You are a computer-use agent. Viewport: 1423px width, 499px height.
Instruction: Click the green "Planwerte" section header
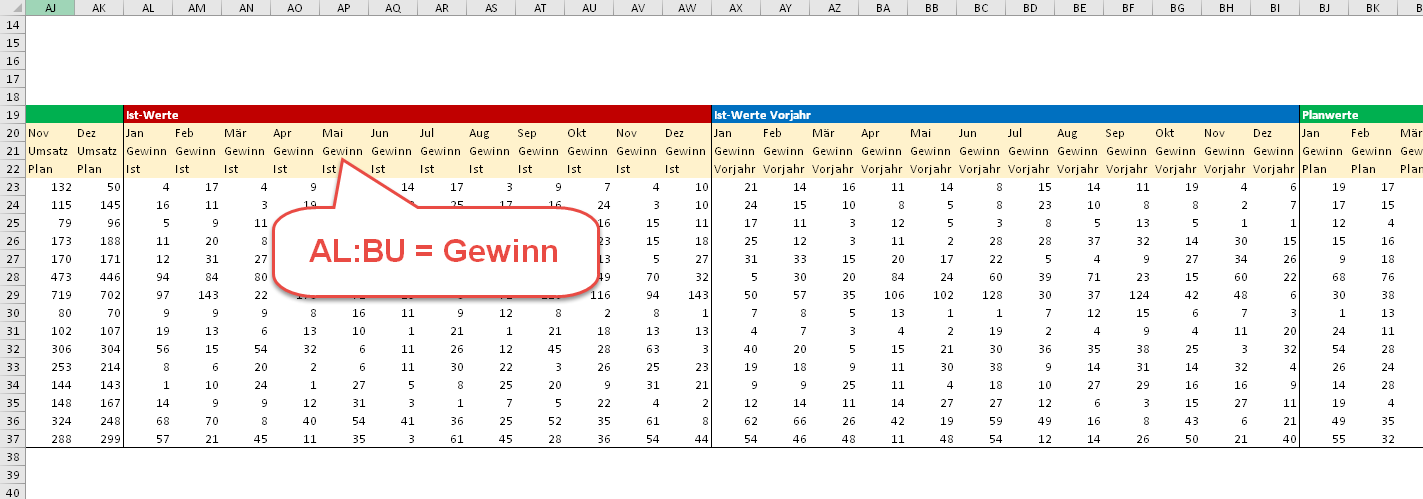tap(1361, 115)
